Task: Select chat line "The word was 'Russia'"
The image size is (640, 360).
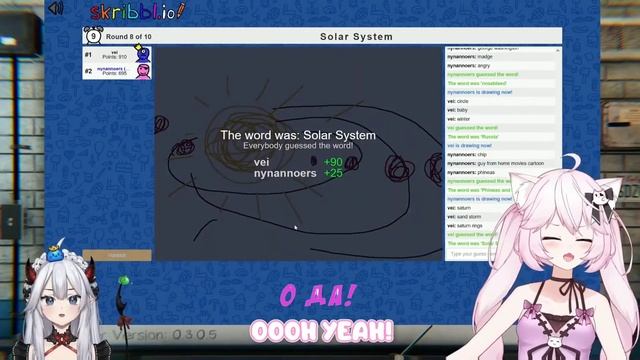Action: tap(473, 137)
